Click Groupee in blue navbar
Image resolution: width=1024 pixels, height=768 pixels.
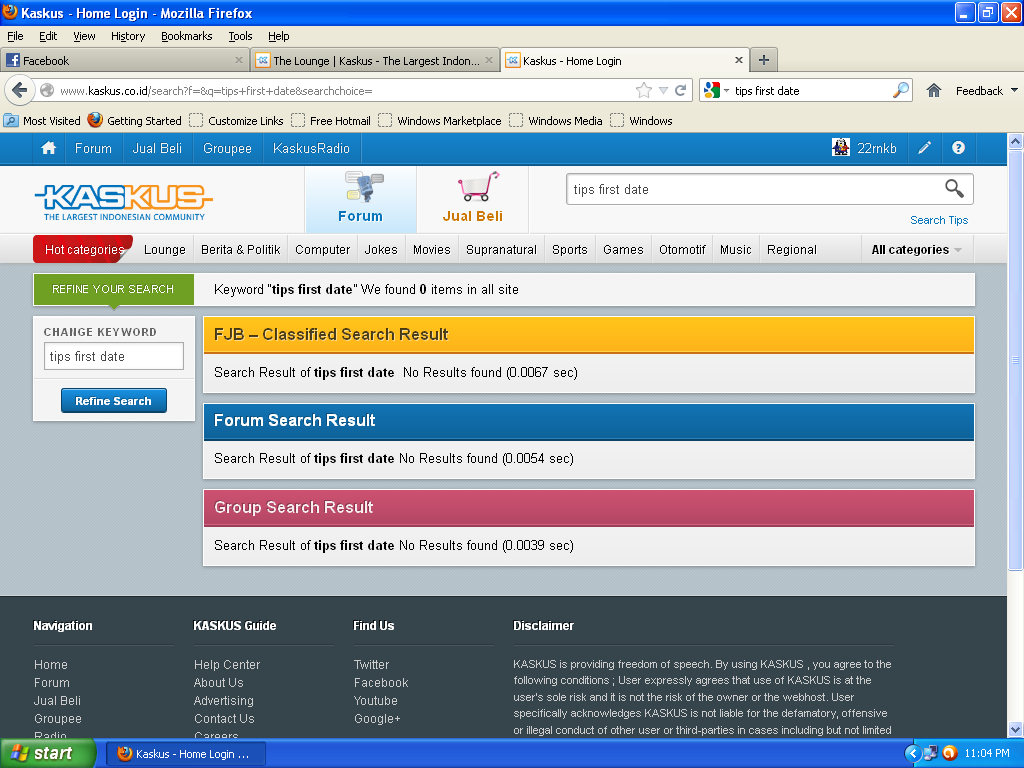pos(227,148)
